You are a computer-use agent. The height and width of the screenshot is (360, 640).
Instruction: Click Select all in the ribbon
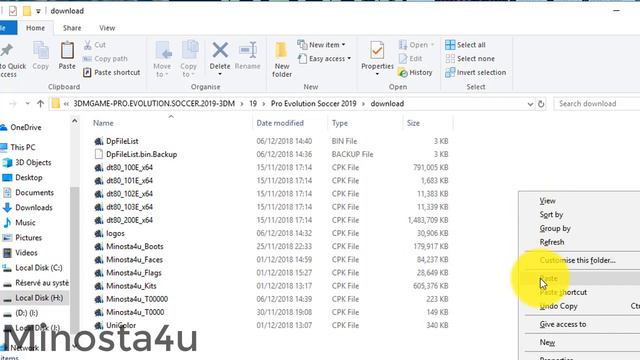(465, 45)
